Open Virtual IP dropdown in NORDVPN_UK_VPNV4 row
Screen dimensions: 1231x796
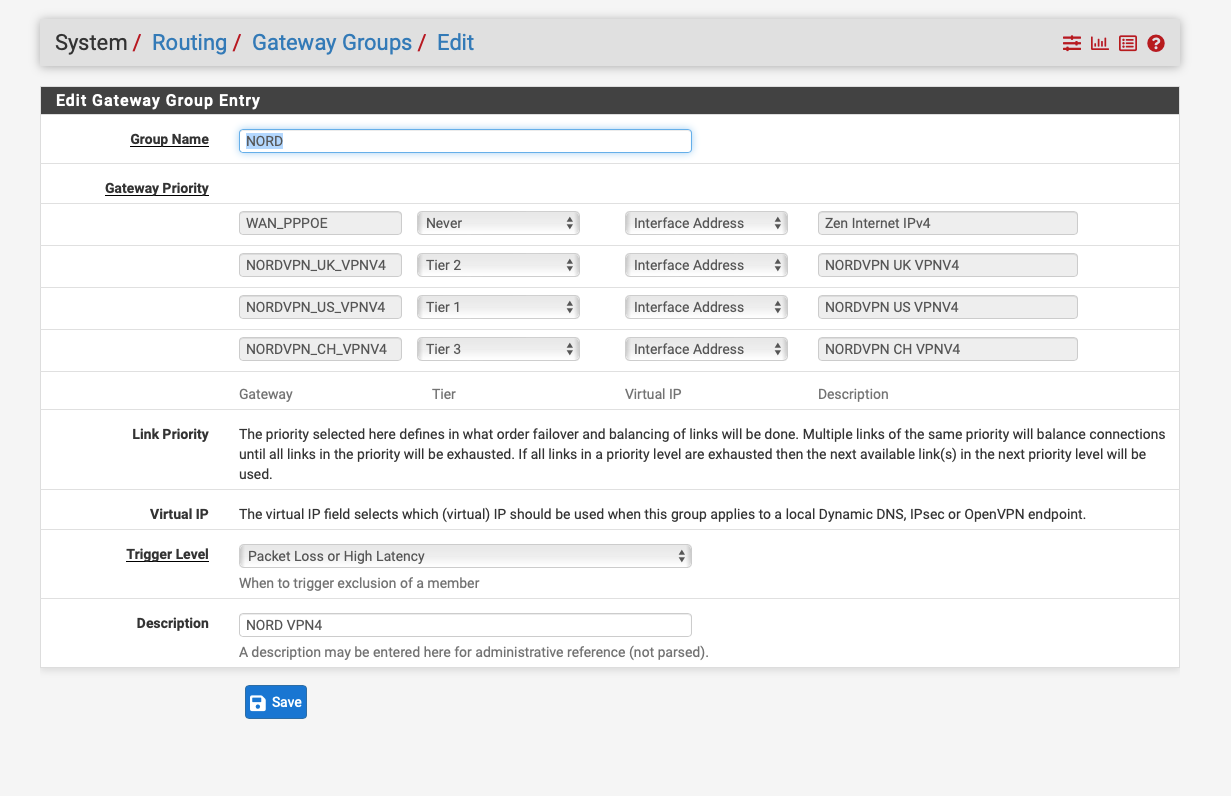(x=706, y=265)
